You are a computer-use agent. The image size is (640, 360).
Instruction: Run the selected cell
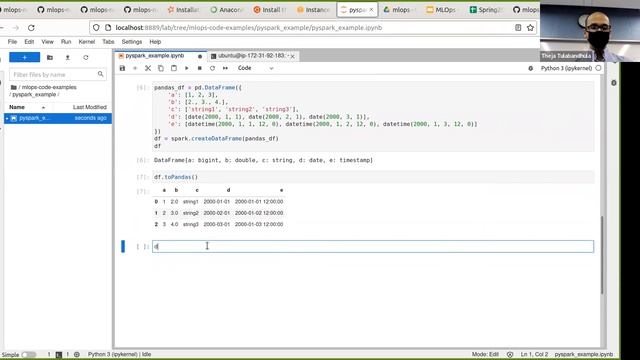tap(187, 68)
